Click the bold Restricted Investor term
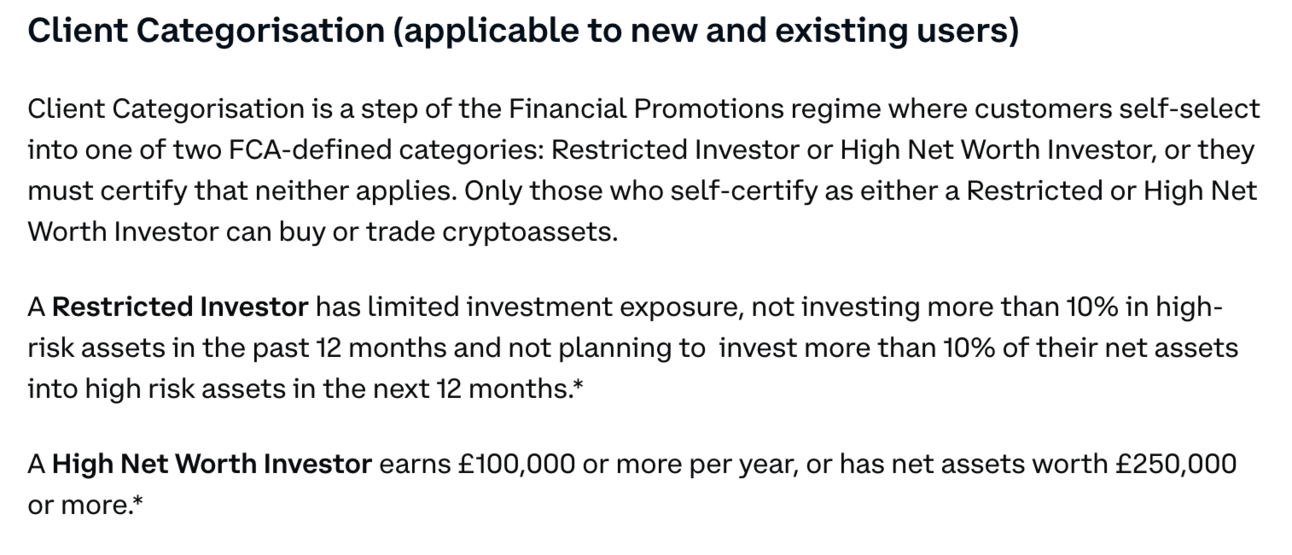The image size is (1292, 555). (180, 307)
